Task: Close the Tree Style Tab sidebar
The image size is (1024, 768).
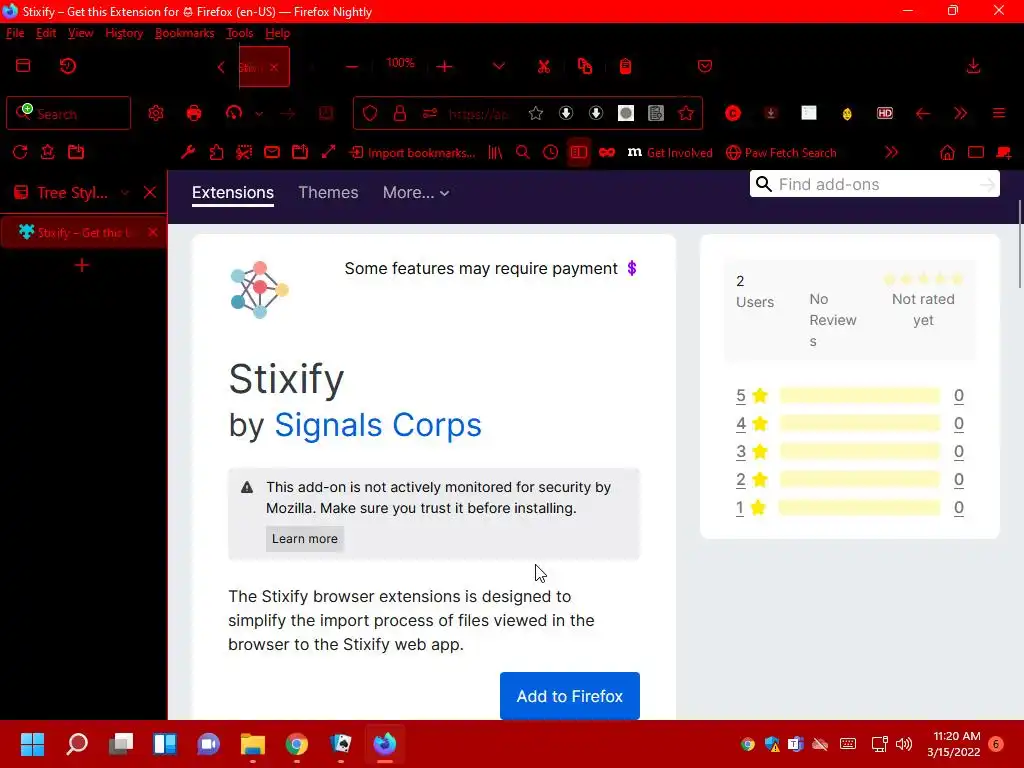Action: click(150, 193)
